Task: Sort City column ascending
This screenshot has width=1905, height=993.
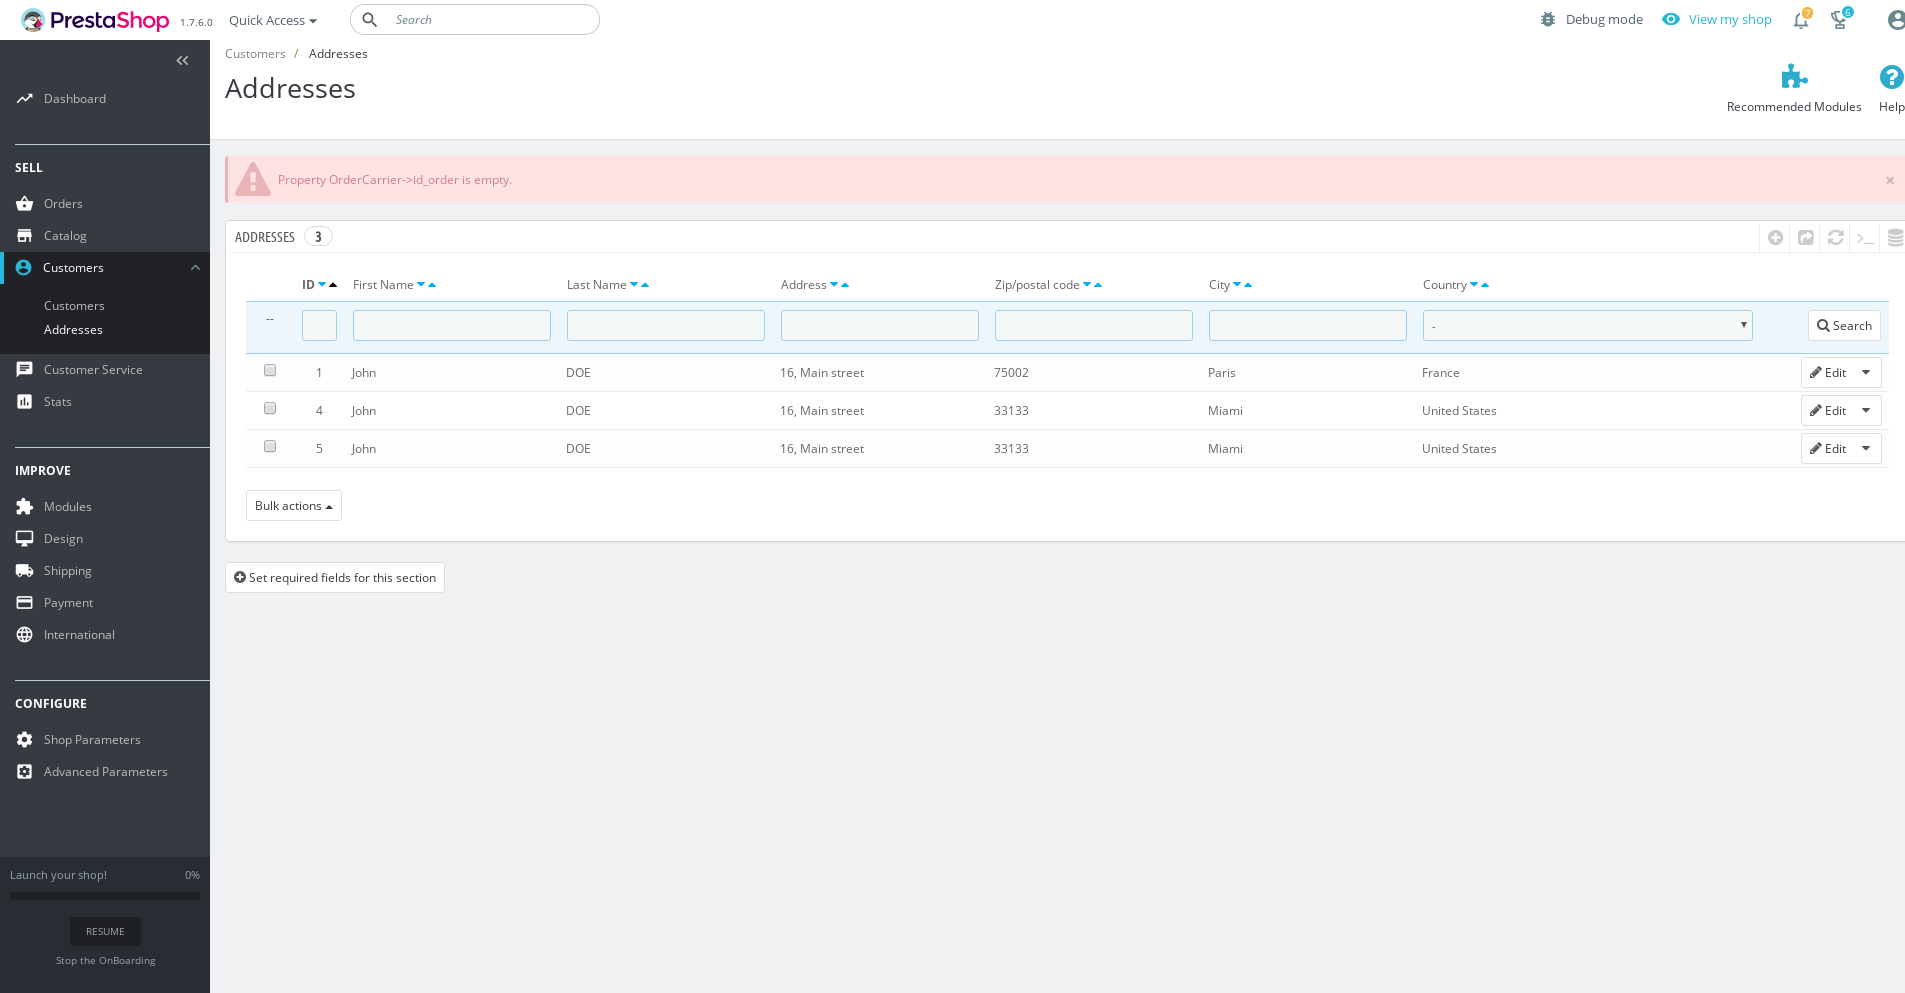Action: coord(1248,285)
